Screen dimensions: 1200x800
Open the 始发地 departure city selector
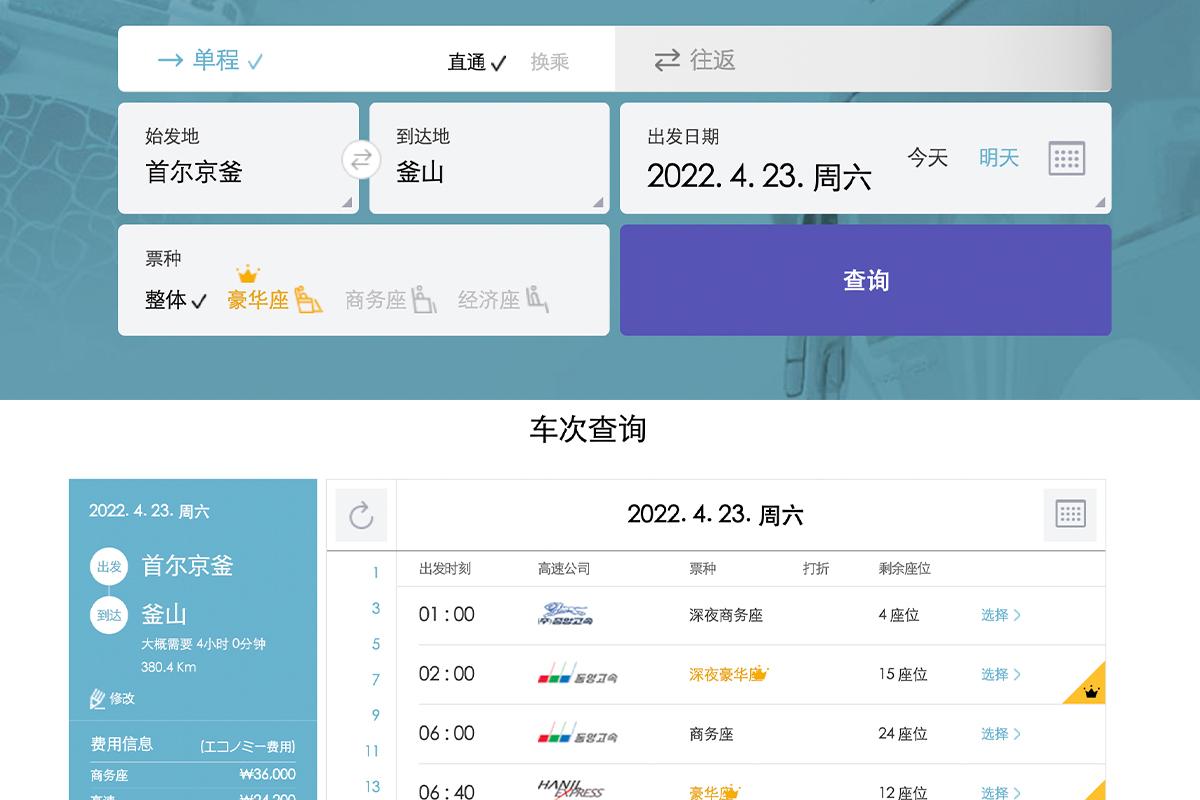point(238,158)
